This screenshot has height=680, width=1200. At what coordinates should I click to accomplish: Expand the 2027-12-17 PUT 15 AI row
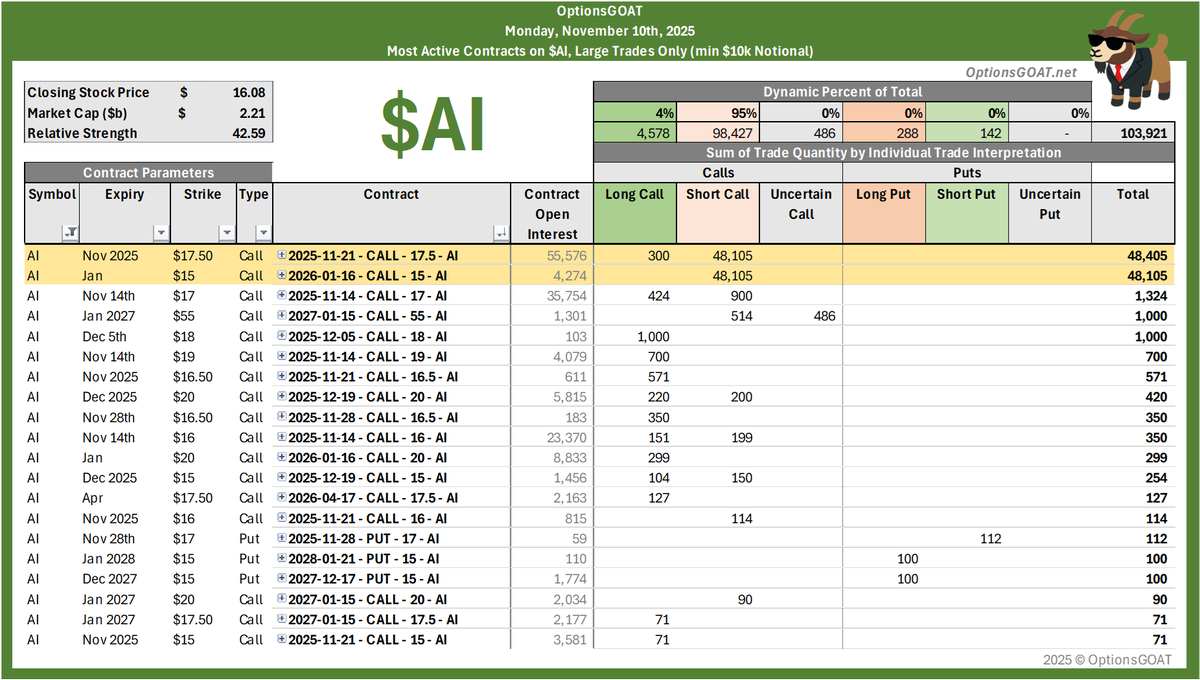click(x=282, y=578)
